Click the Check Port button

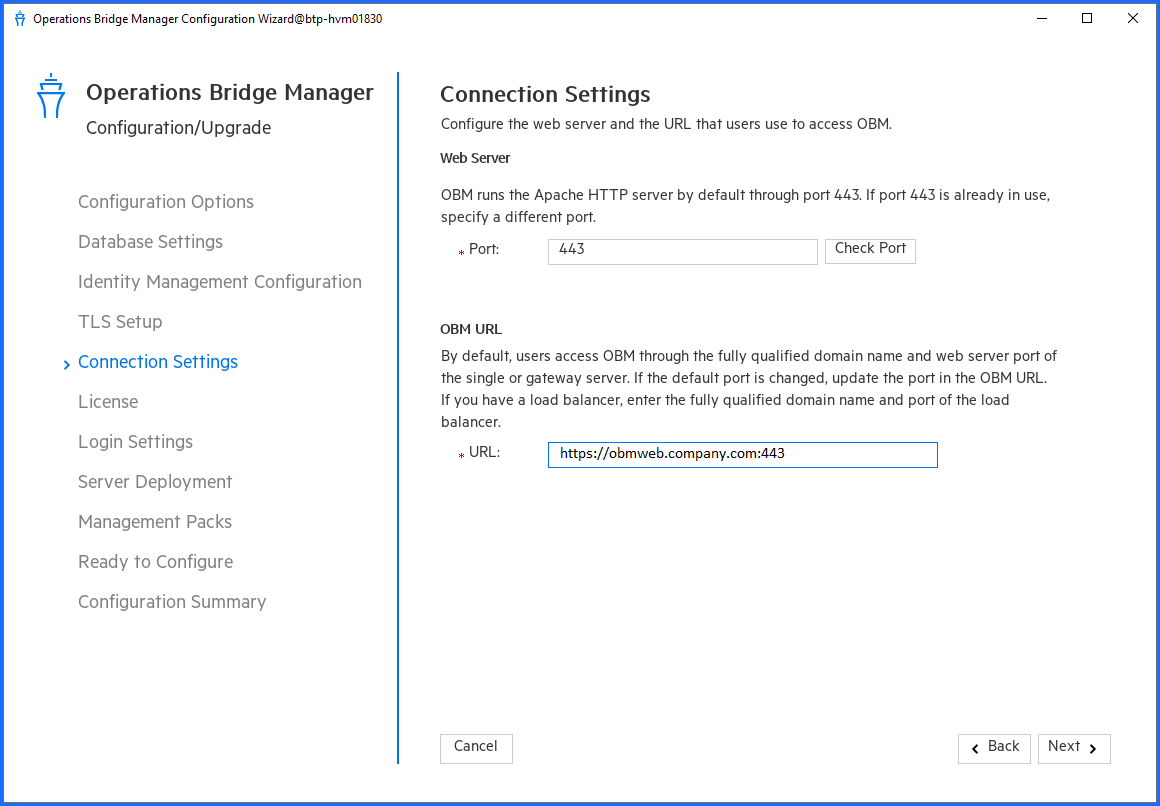[870, 251]
